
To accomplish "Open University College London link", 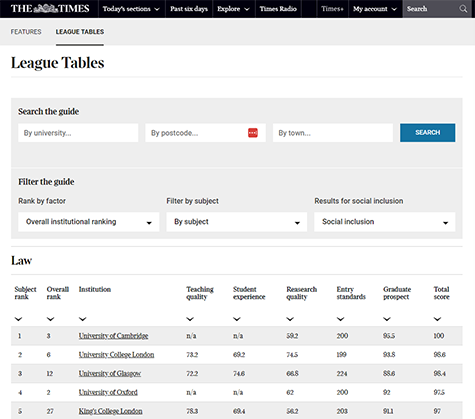I will pyautogui.click(x=116, y=355).
